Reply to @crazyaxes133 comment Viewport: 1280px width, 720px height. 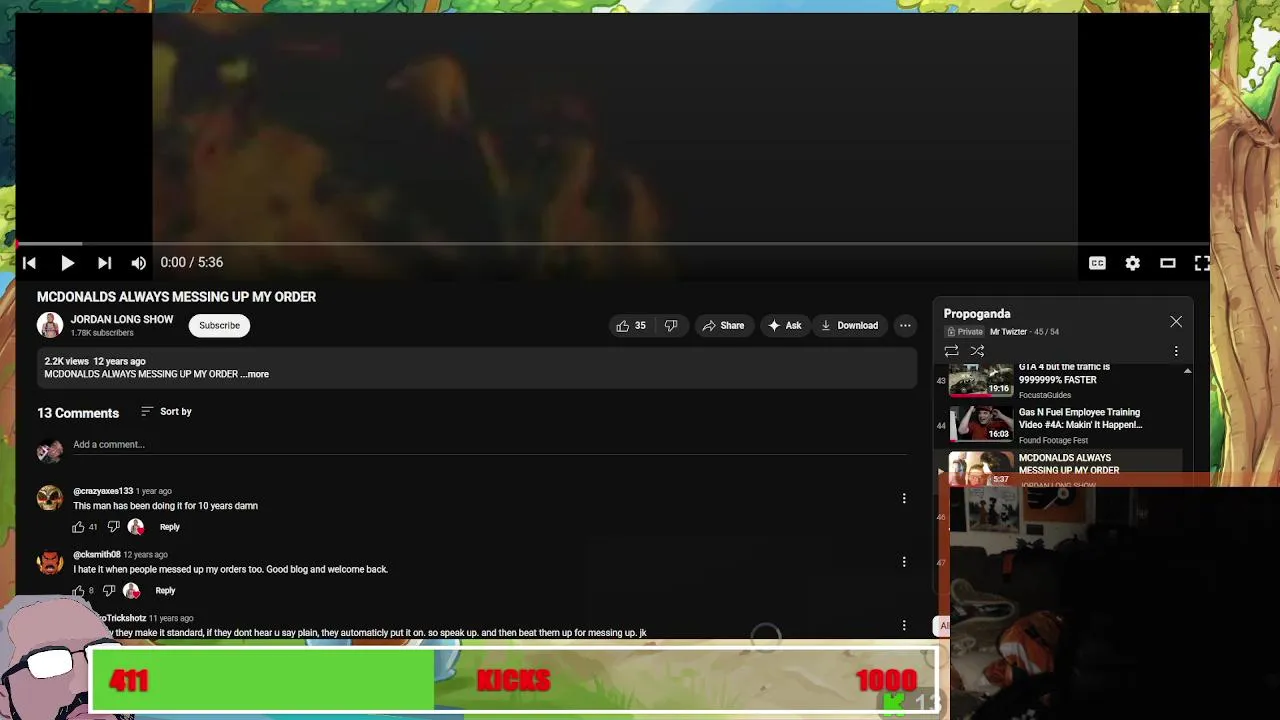click(169, 527)
